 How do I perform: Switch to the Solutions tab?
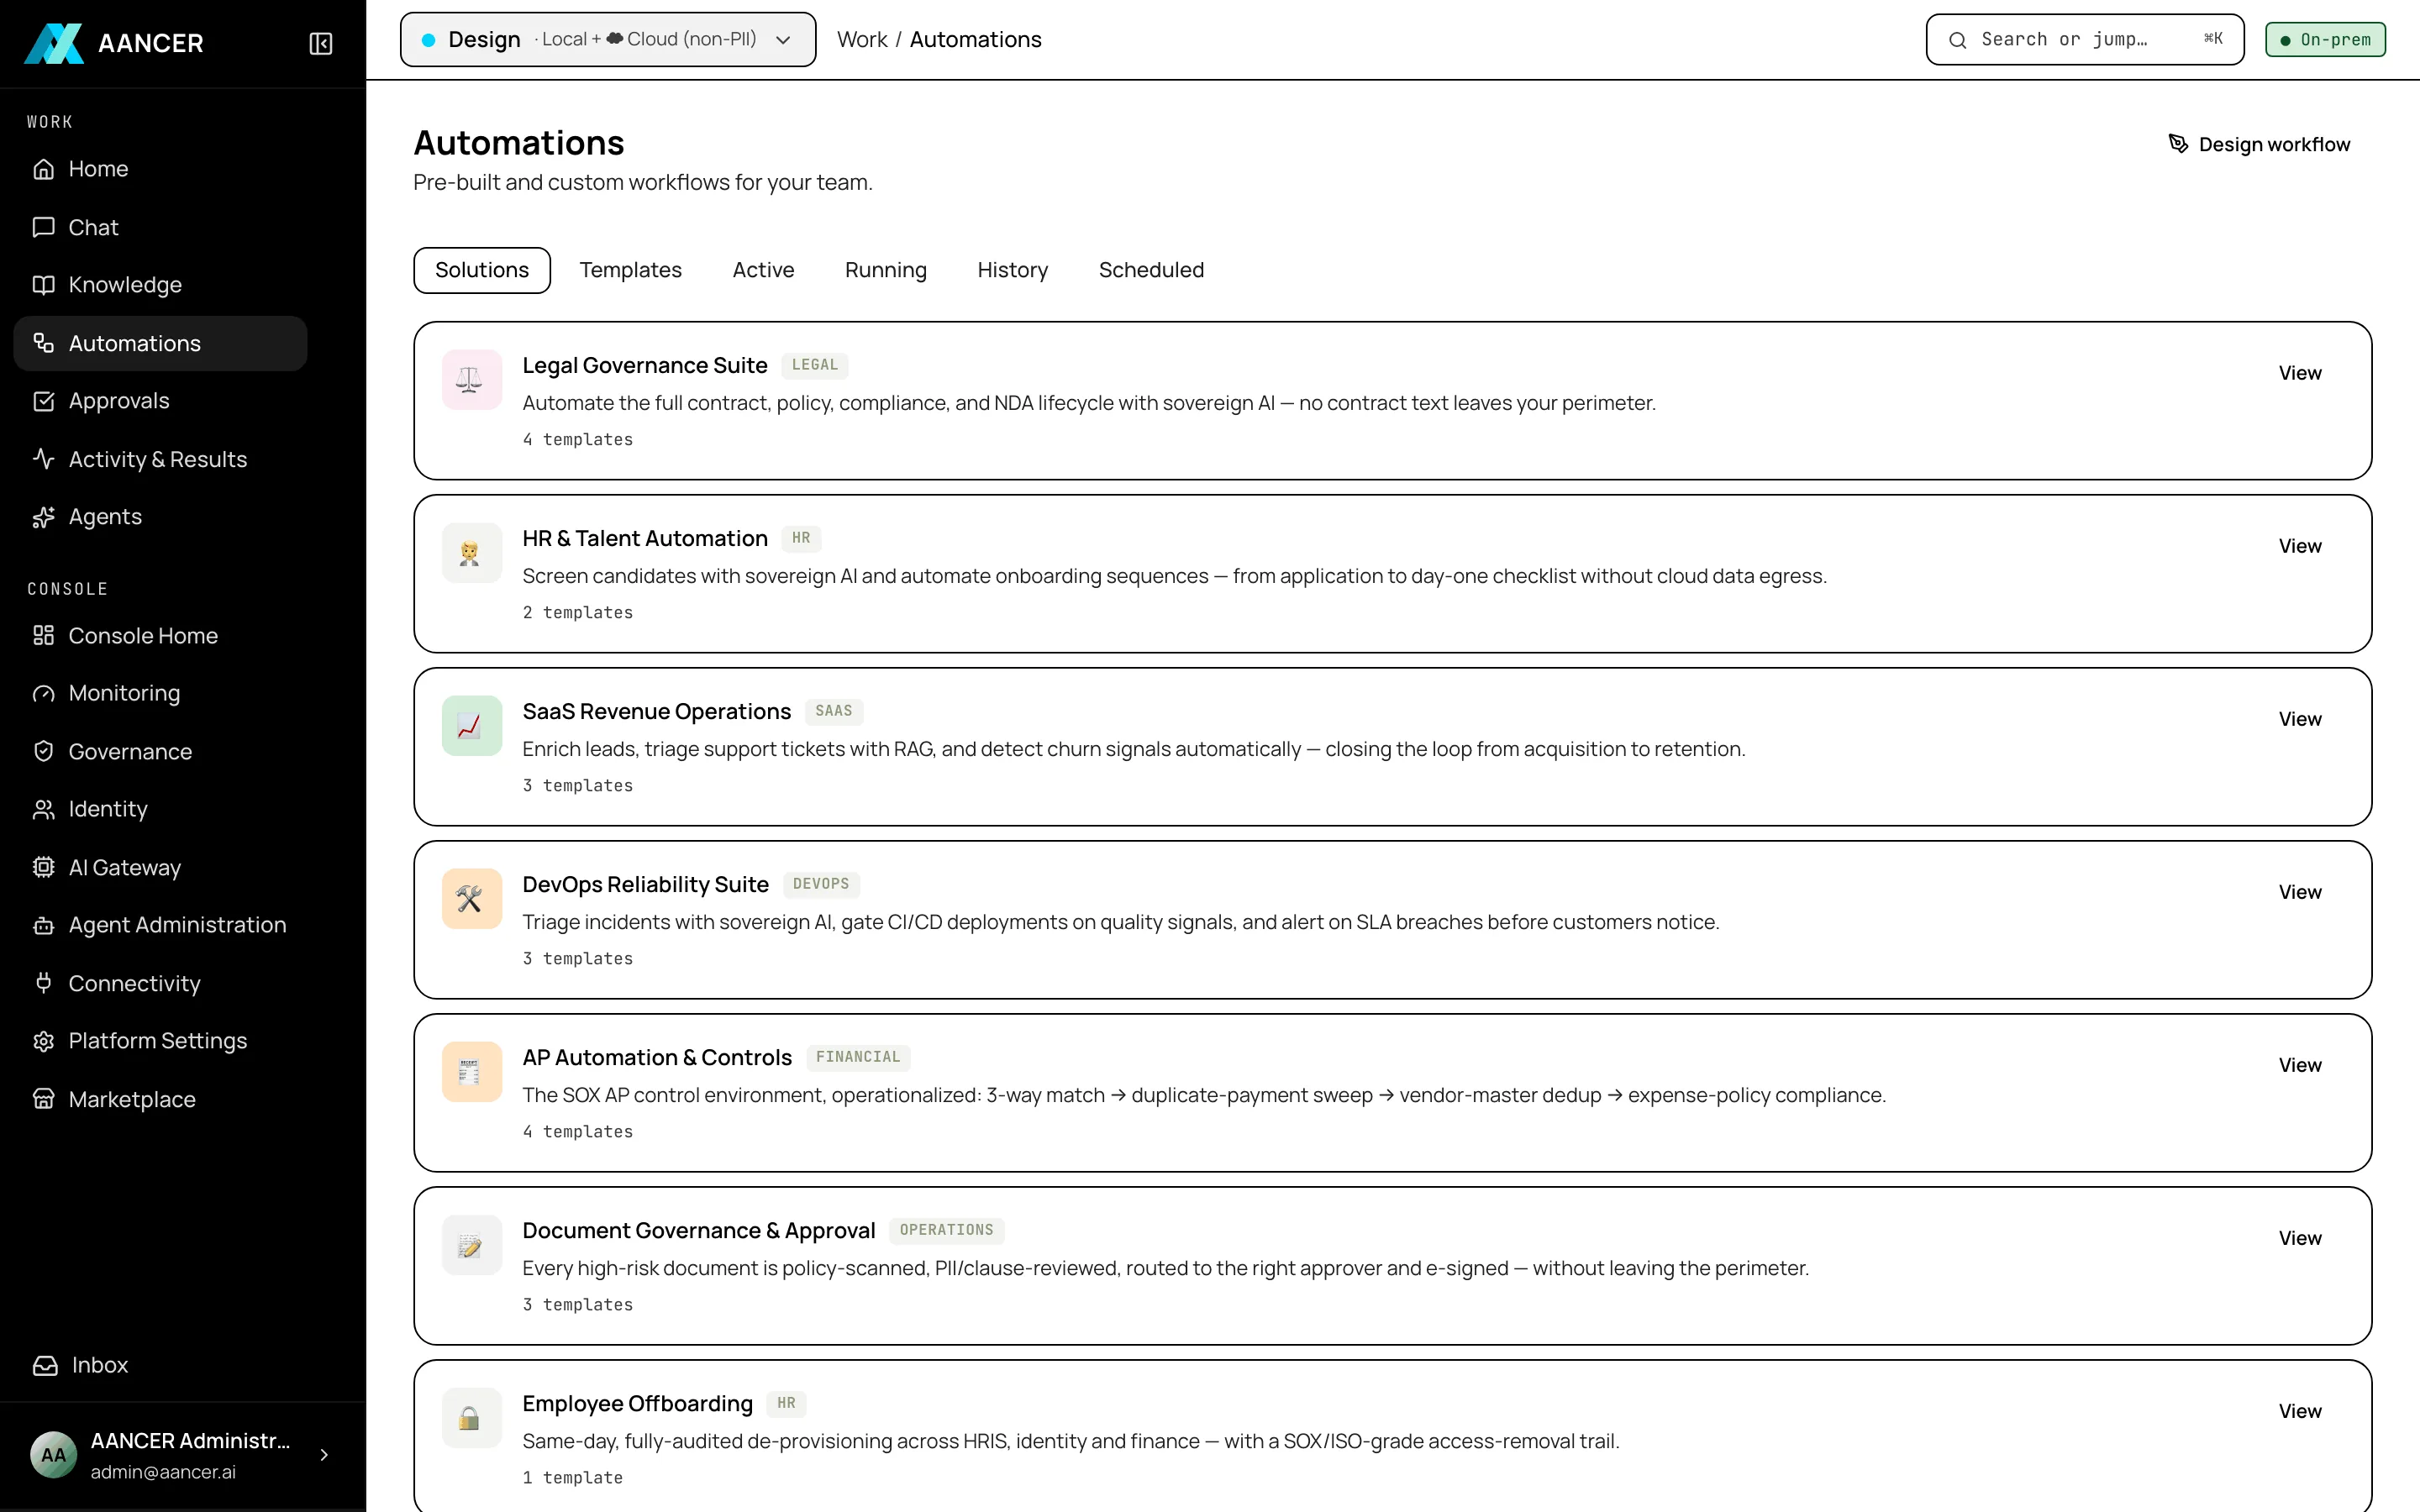pyautogui.click(x=482, y=270)
